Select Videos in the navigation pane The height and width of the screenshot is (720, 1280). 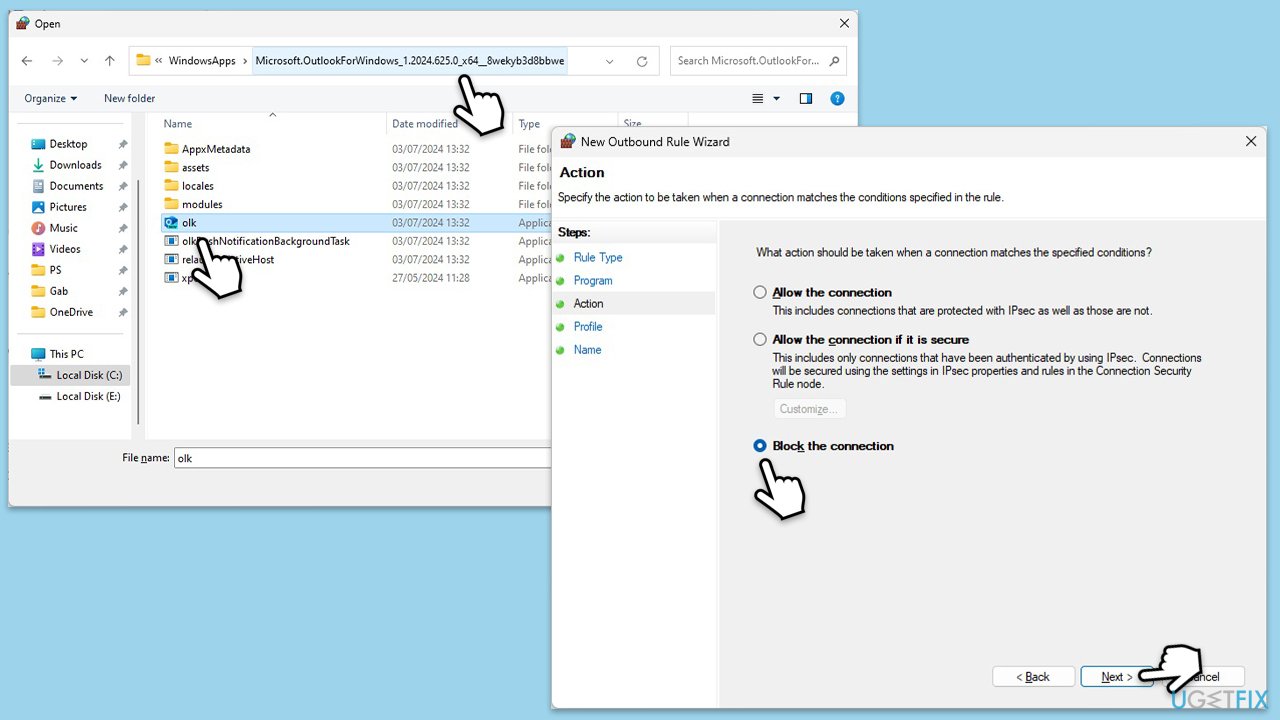pos(65,249)
